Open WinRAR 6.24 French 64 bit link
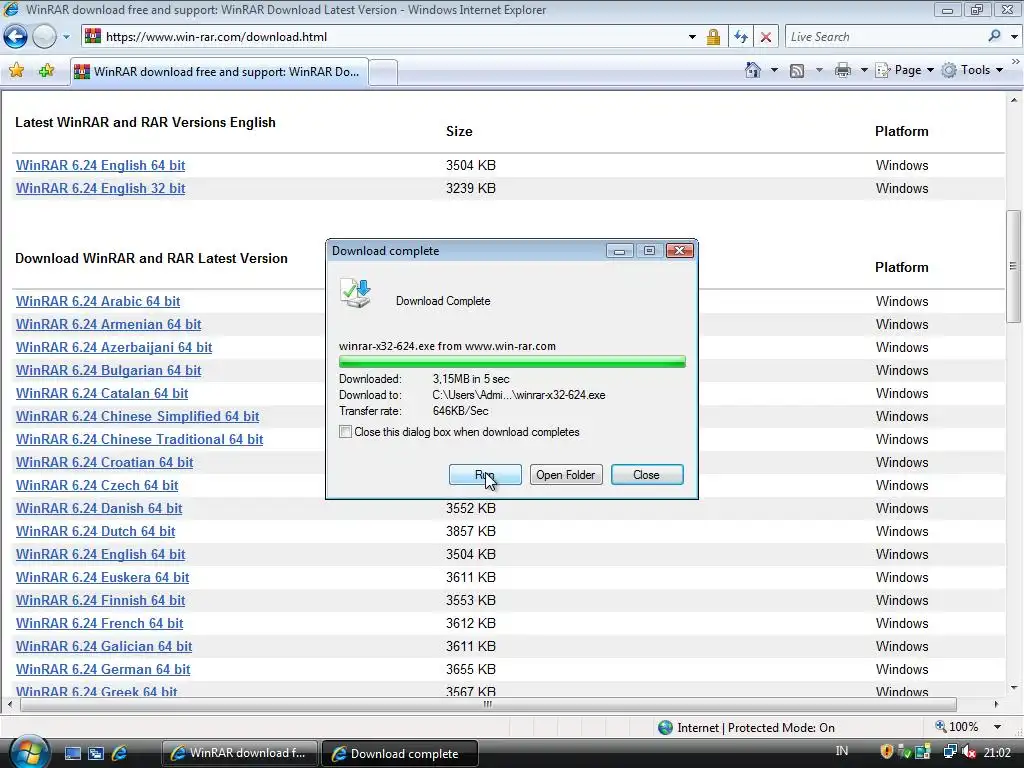This screenshot has width=1024, height=768. [x=99, y=623]
